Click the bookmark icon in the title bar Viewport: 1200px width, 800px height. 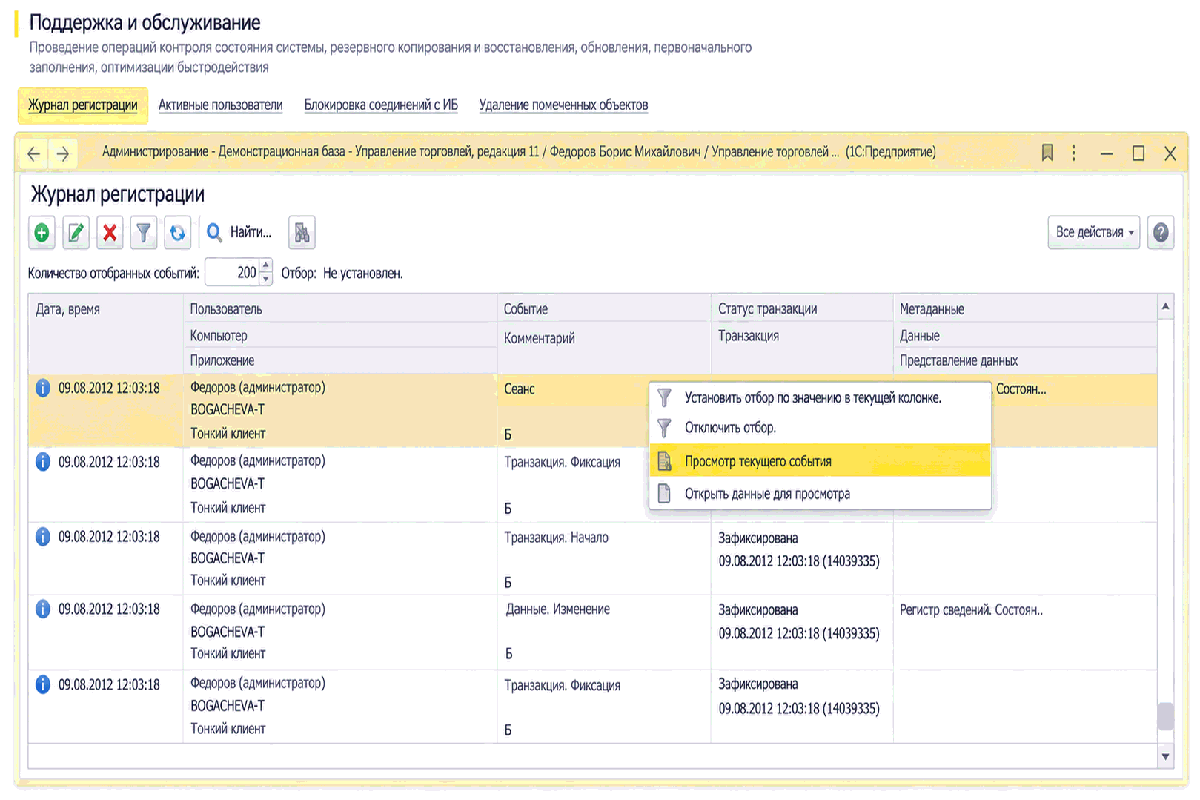[1047, 153]
